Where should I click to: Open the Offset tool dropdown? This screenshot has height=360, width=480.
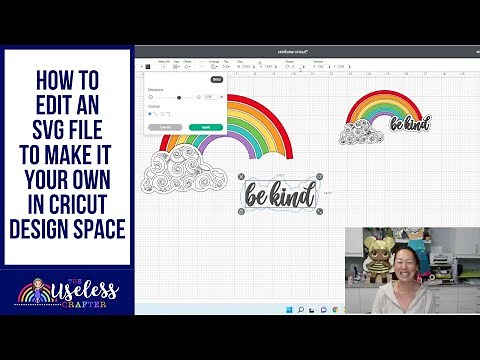[188, 67]
